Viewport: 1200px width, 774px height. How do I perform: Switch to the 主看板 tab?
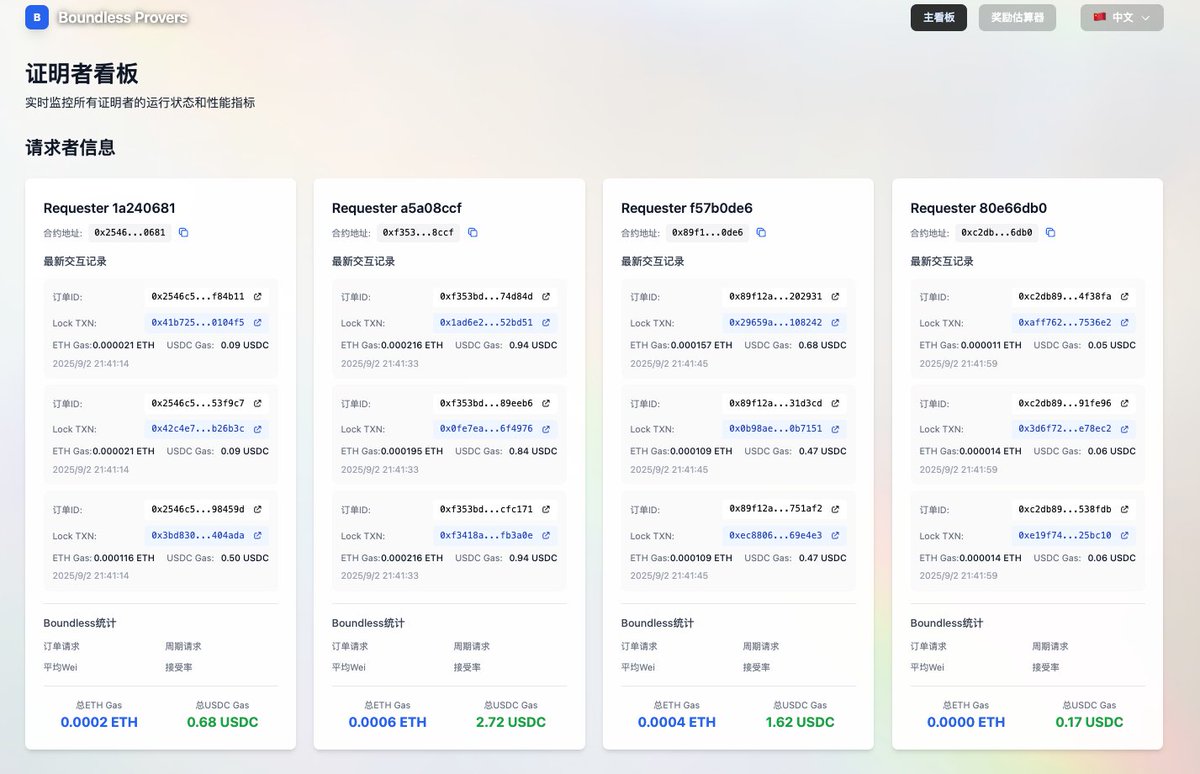click(938, 18)
